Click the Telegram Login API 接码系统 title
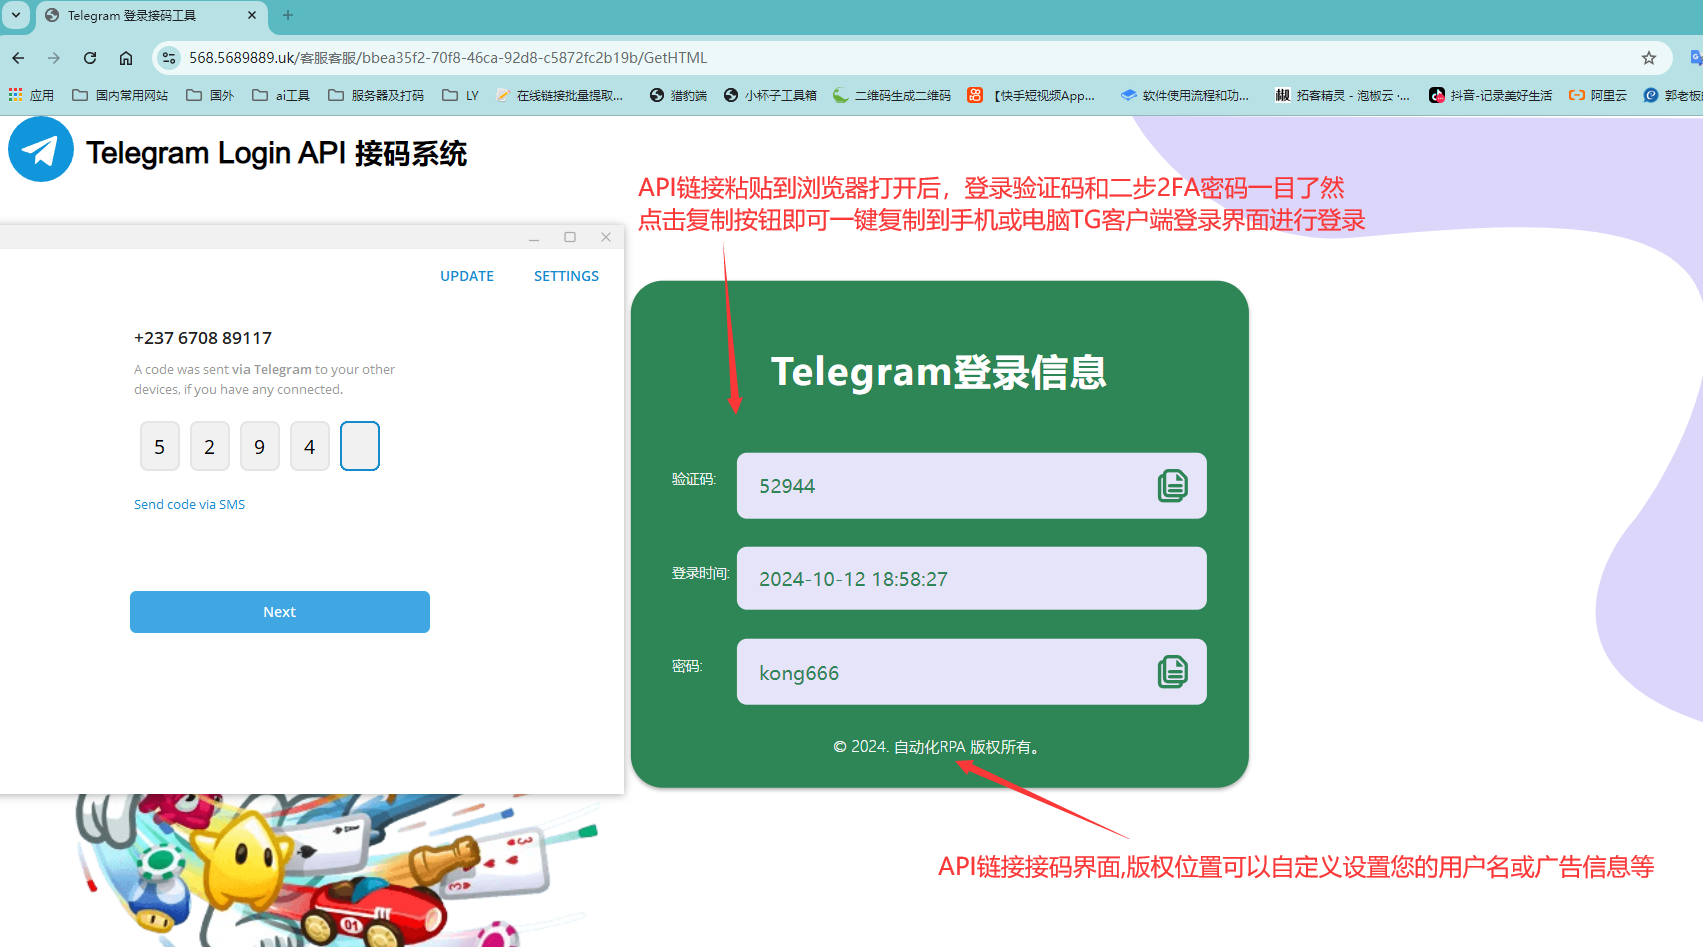 (x=277, y=153)
